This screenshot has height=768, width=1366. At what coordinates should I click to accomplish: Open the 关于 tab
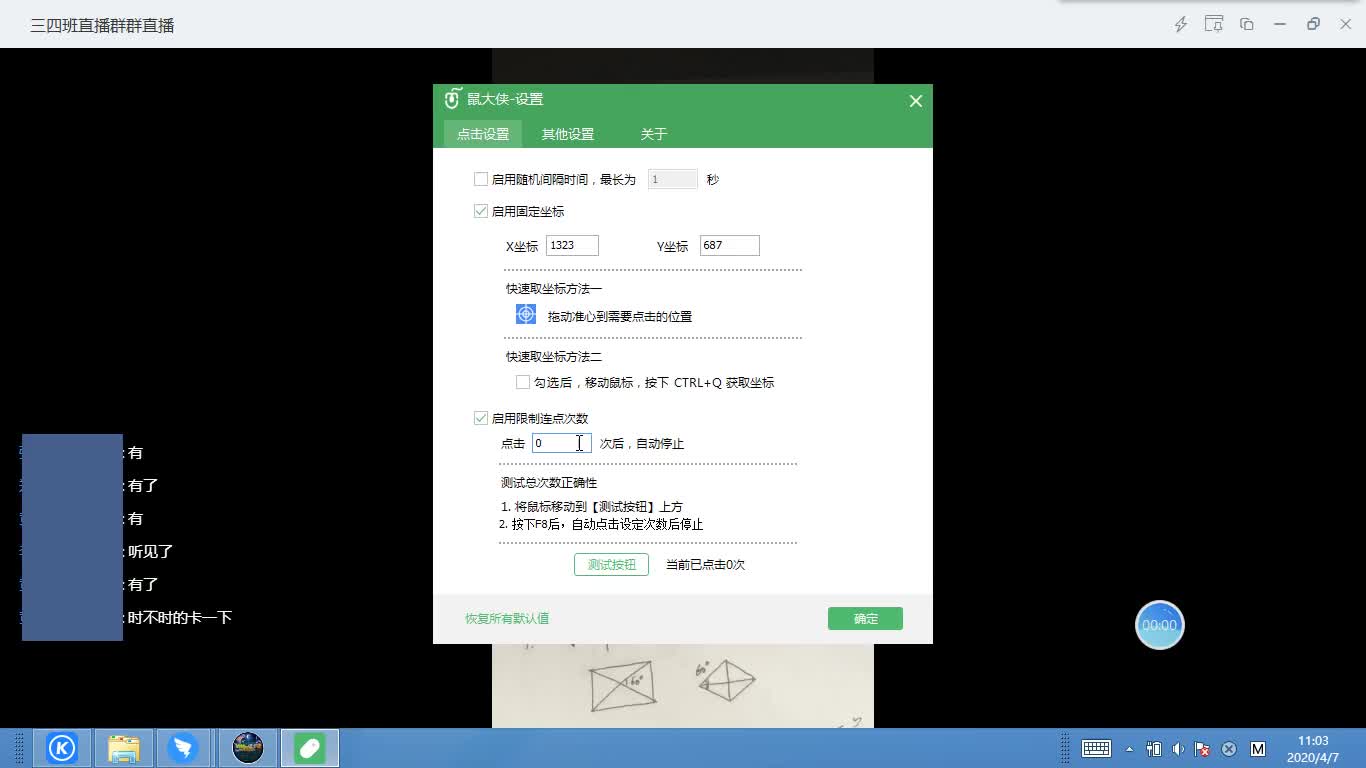click(x=652, y=133)
